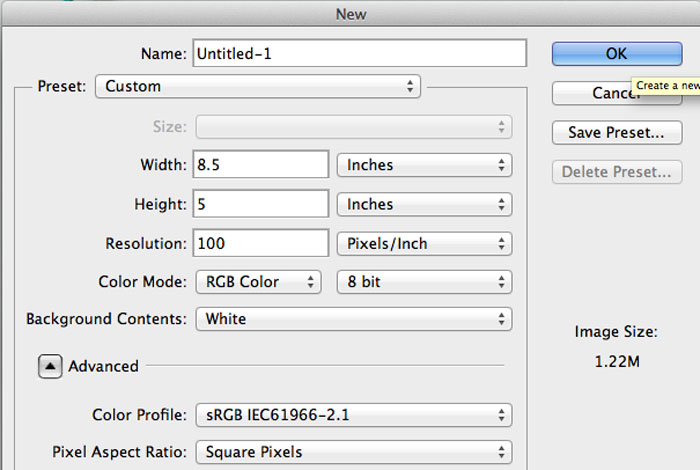Collapse the Advanced section triangle
700x470 pixels.
(x=50, y=366)
